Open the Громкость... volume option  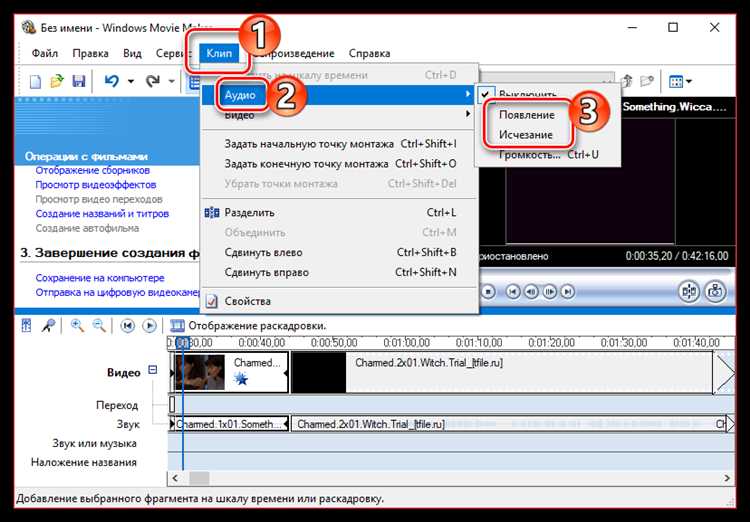(x=547, y=155)
